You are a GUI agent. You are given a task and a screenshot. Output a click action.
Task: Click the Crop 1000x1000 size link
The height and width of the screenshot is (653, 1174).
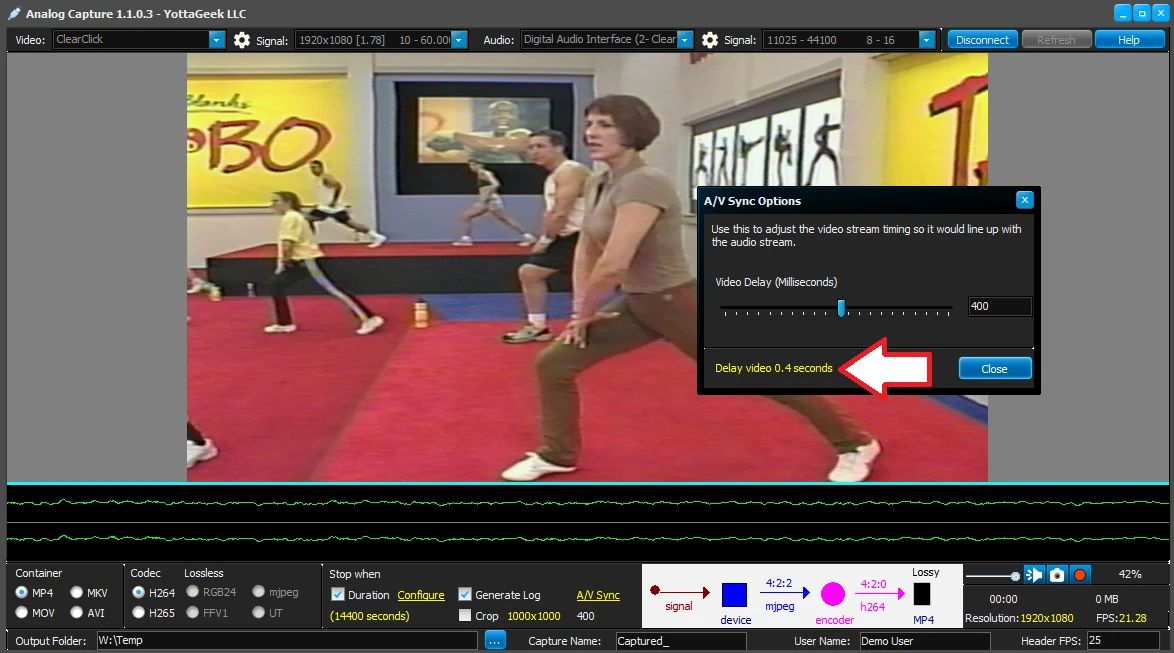tap(534, 616)
